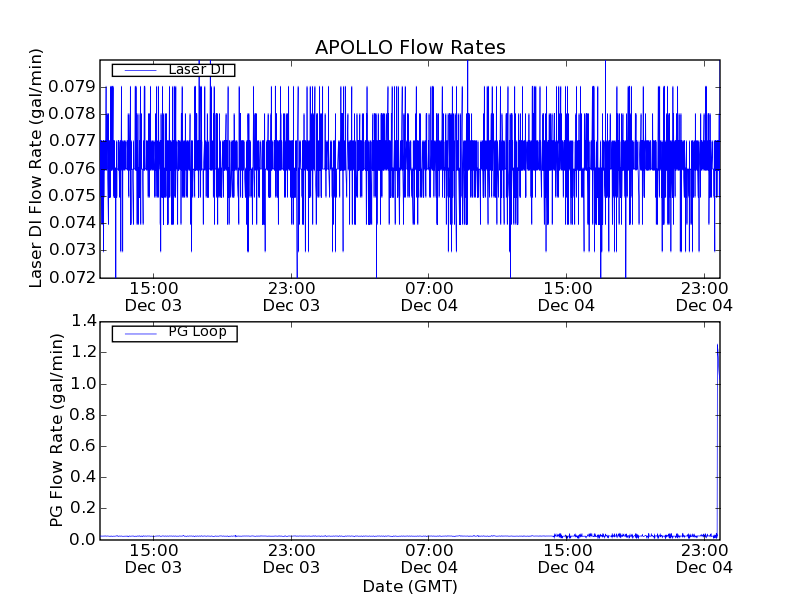Click bottom chart's 15:00 Dec 04 tick label
Viewport: 800px width, 600px height.
(566, 558)
